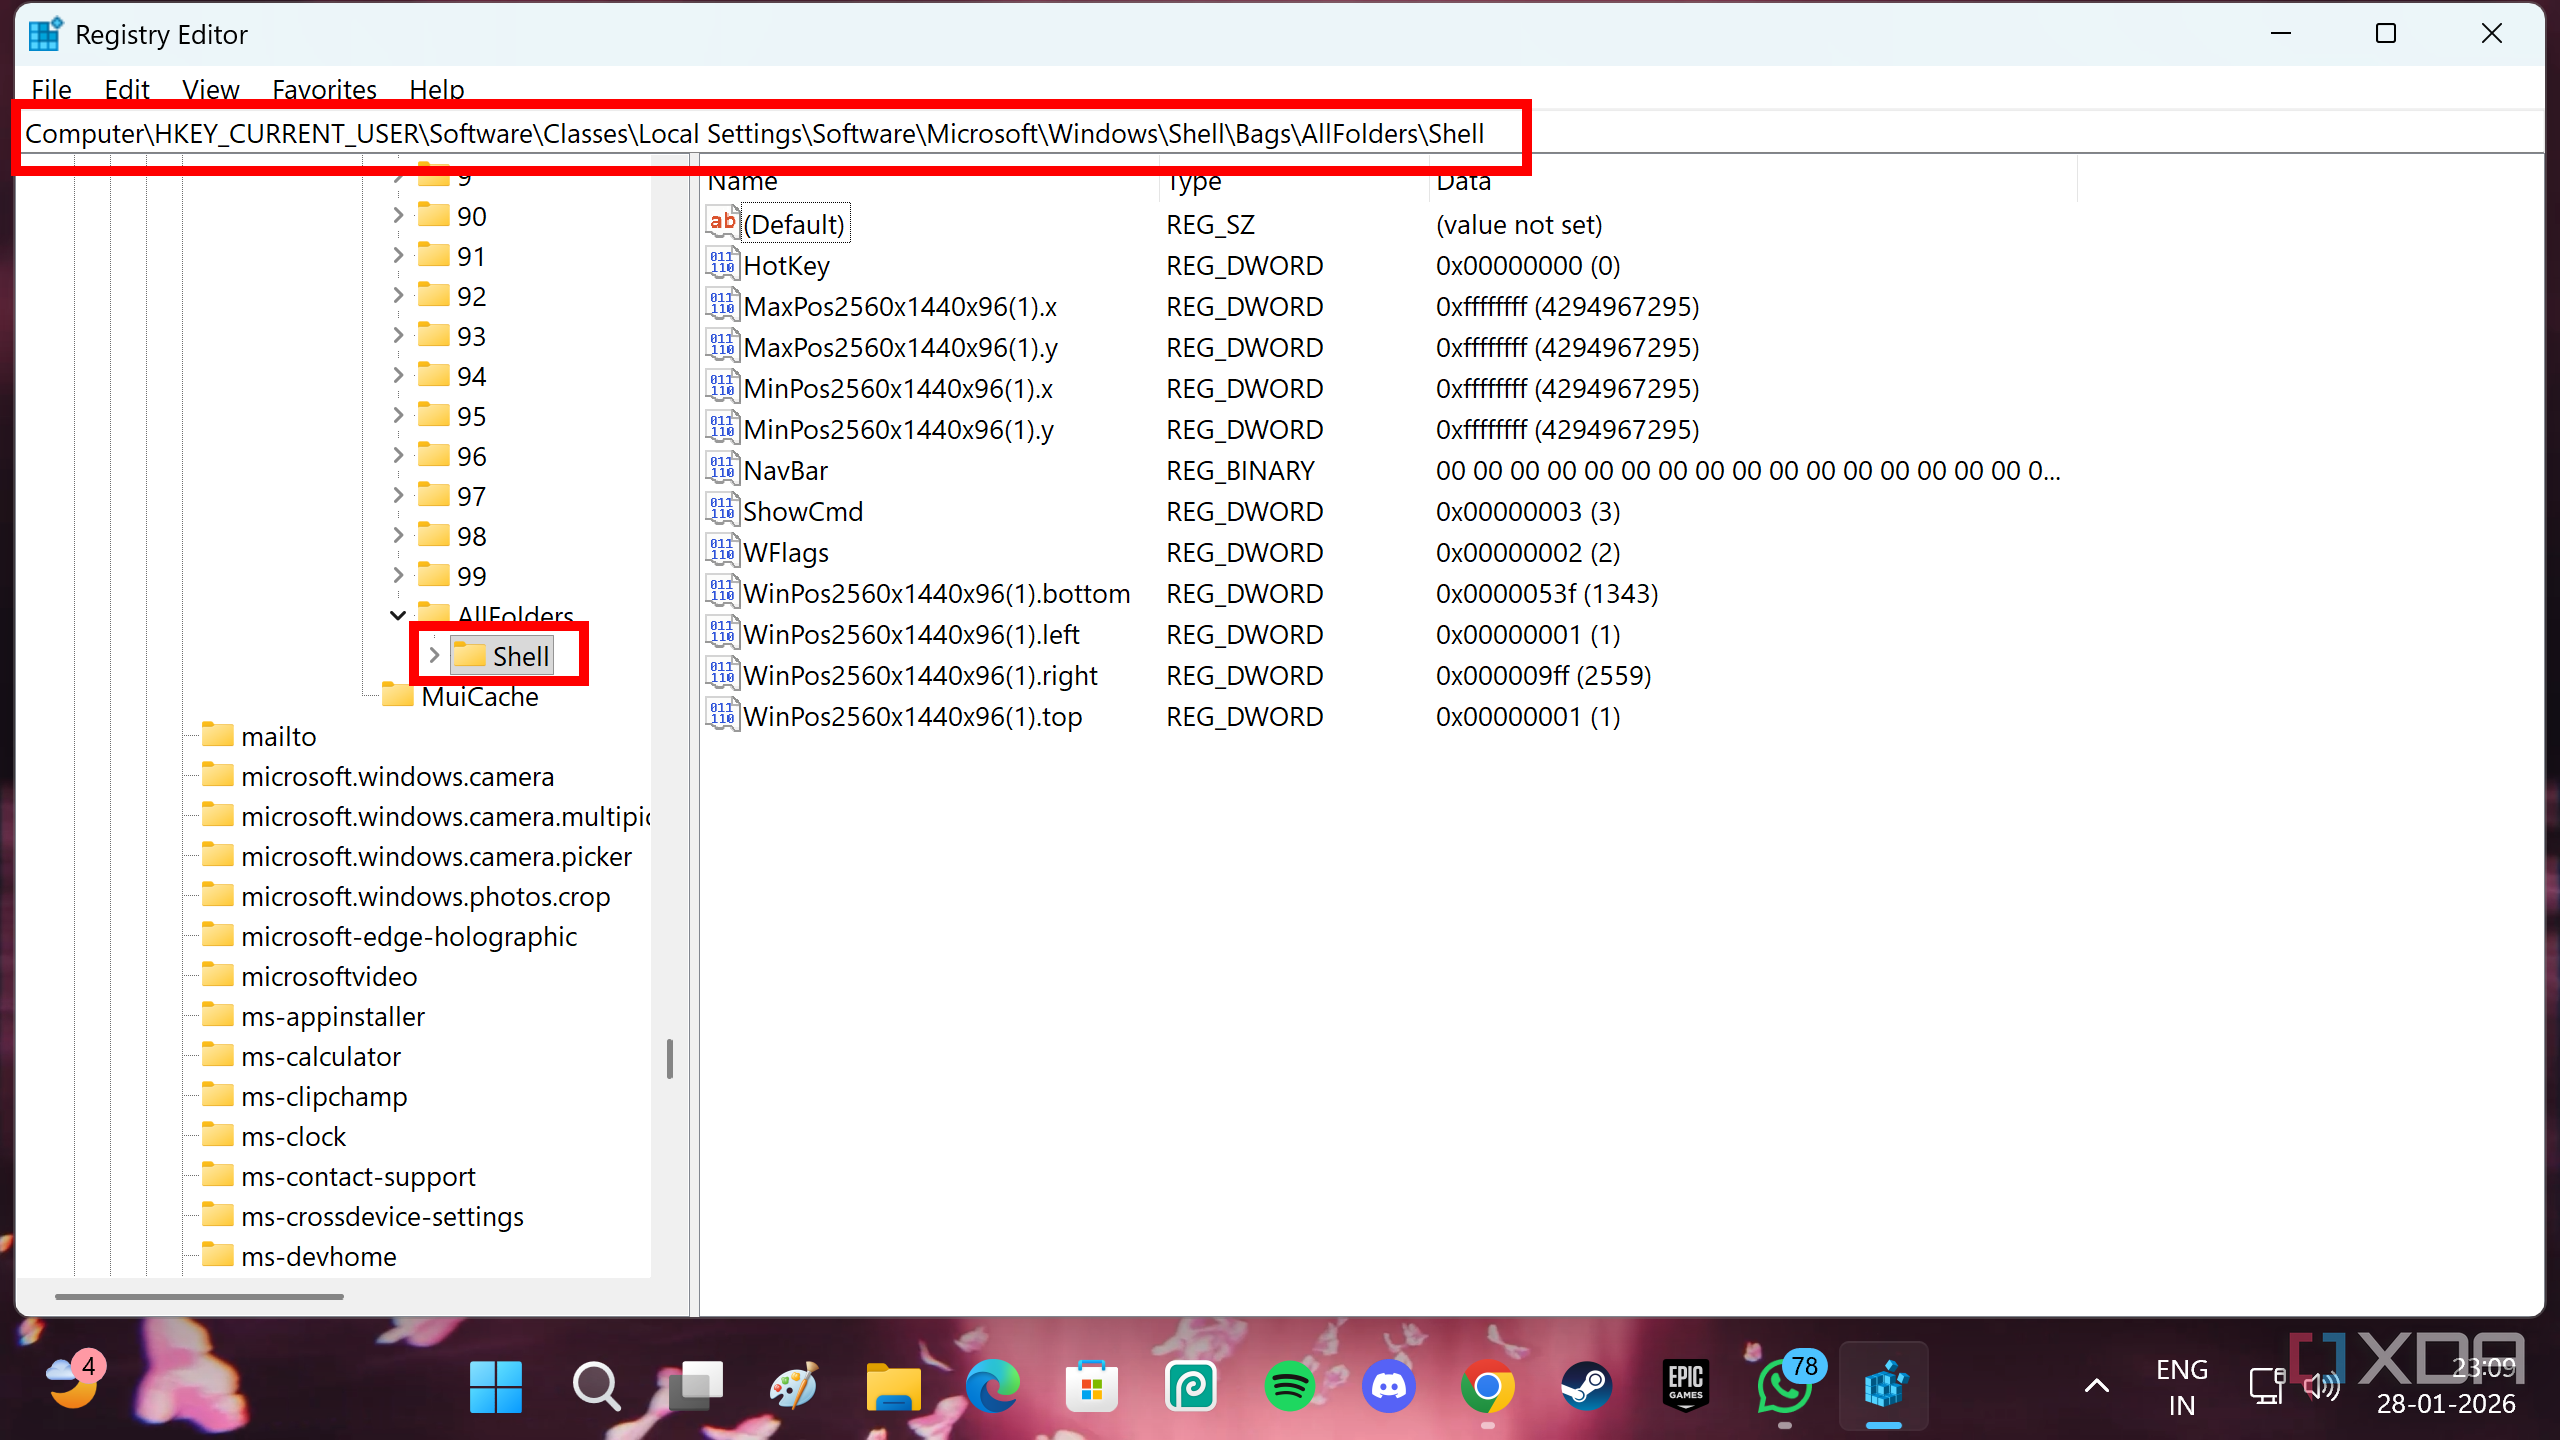Select the ms-crossdevice-settings key
2560x1440 pixels.
click(x=382, y=1216)
